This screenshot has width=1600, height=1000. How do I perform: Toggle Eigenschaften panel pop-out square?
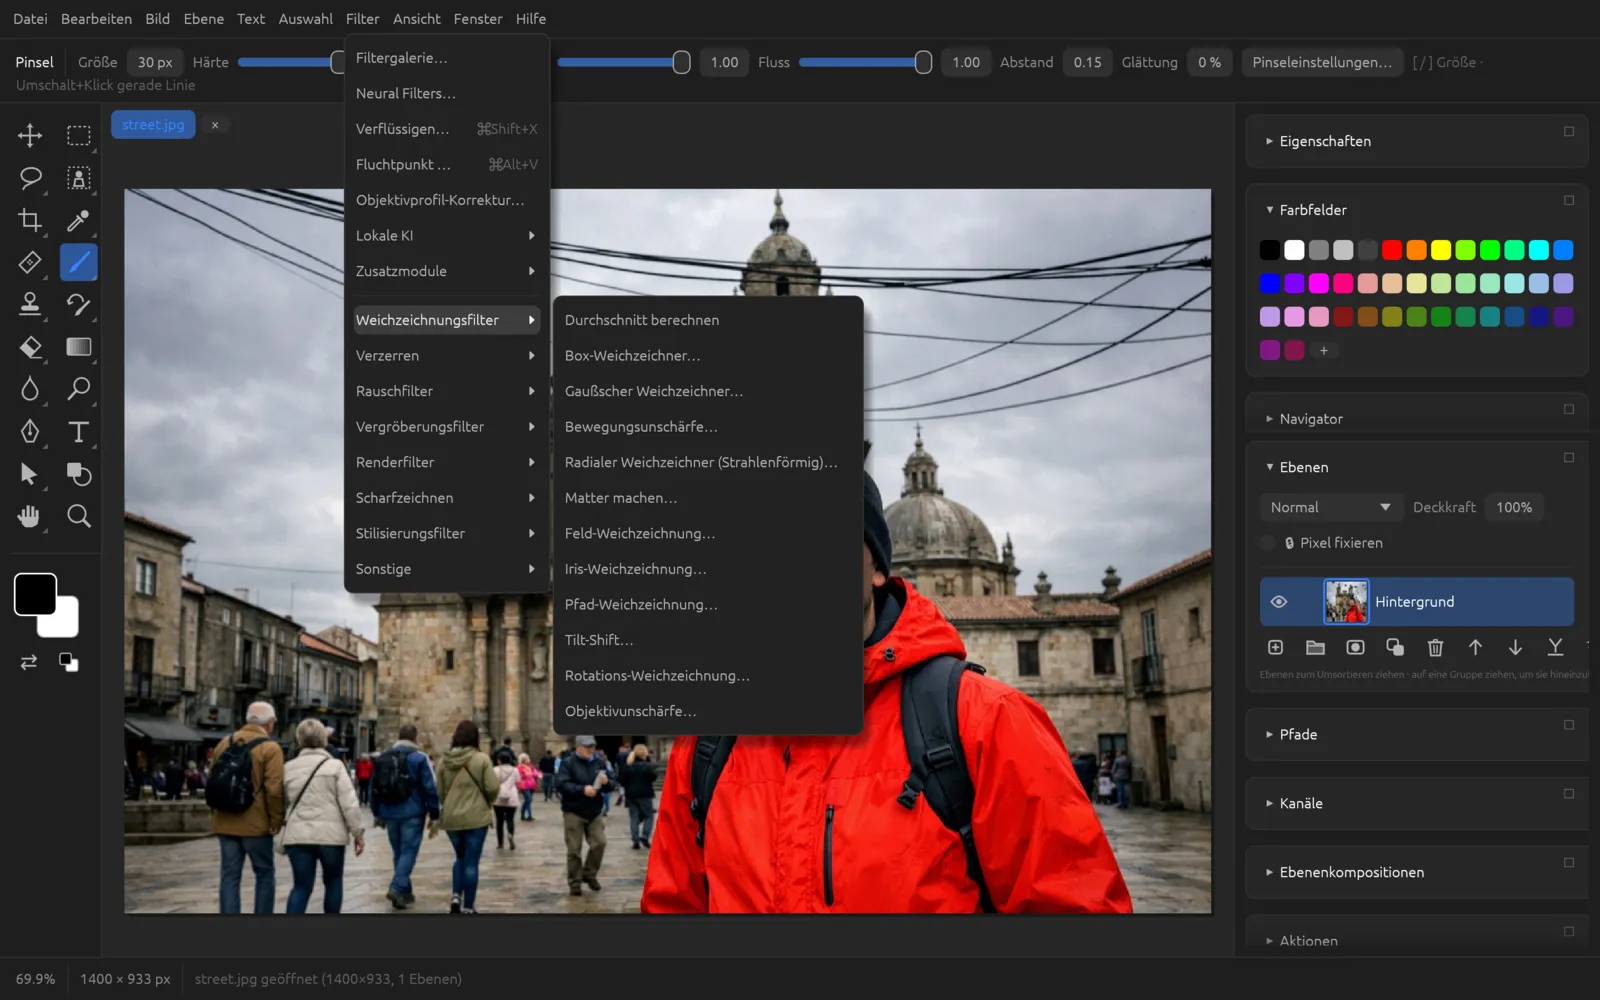[1568, 131]
